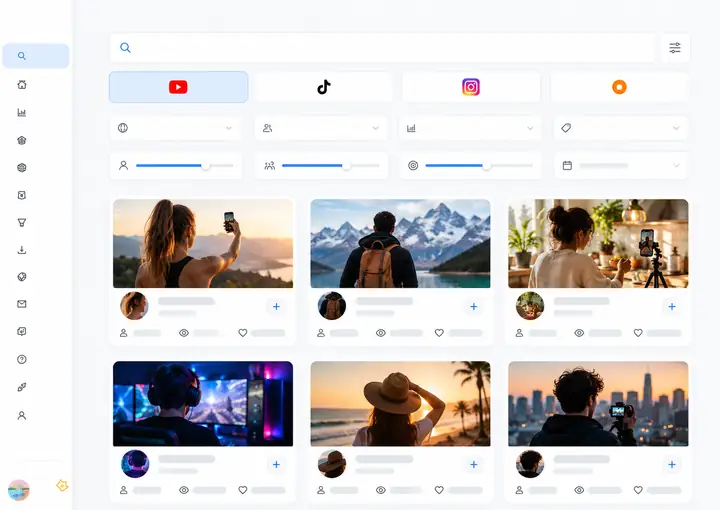The width and height of the screenshot is (720, 510).
Task: Click eye icon on city photographer card
Action: [x=579, y=490]
